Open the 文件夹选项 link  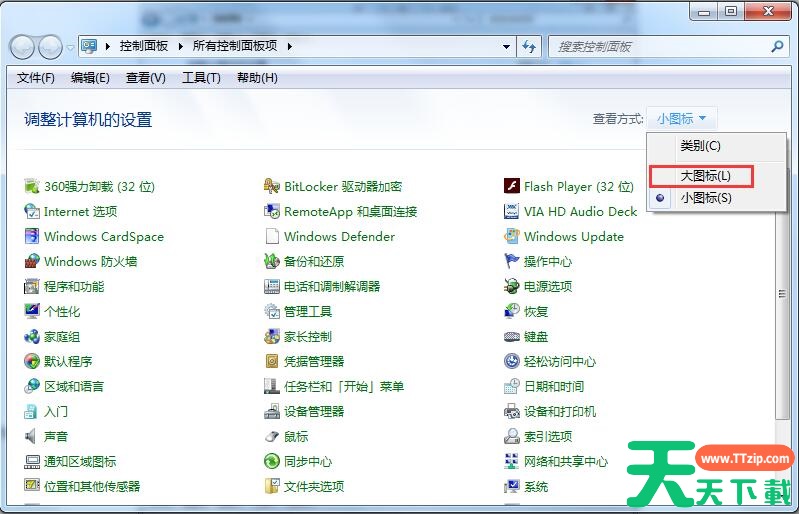click(x=314, y=486)
